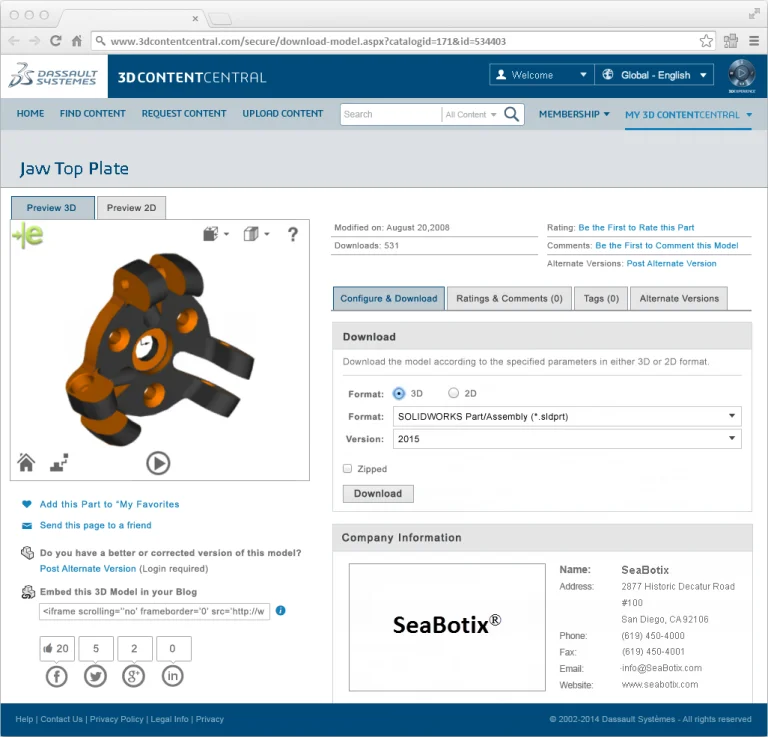Click the home view icon in 3D viewer

[x=26, y=462]
